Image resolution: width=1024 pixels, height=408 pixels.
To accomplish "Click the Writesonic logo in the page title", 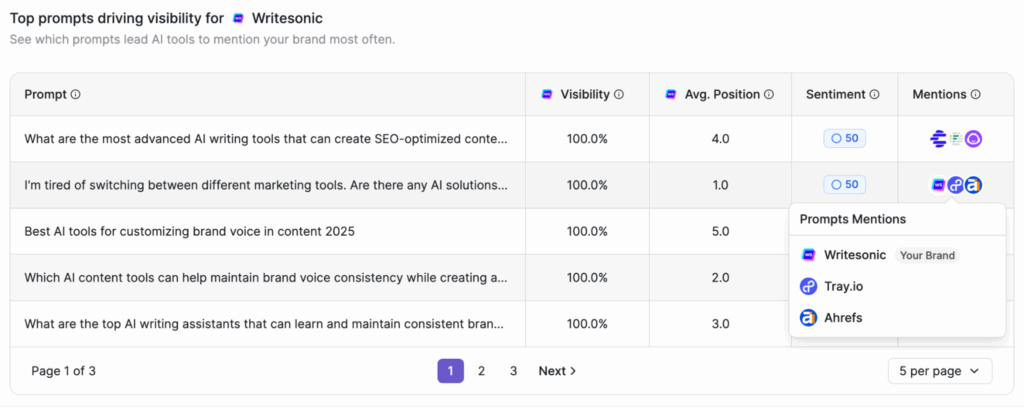I will click(x=238, y=18).
